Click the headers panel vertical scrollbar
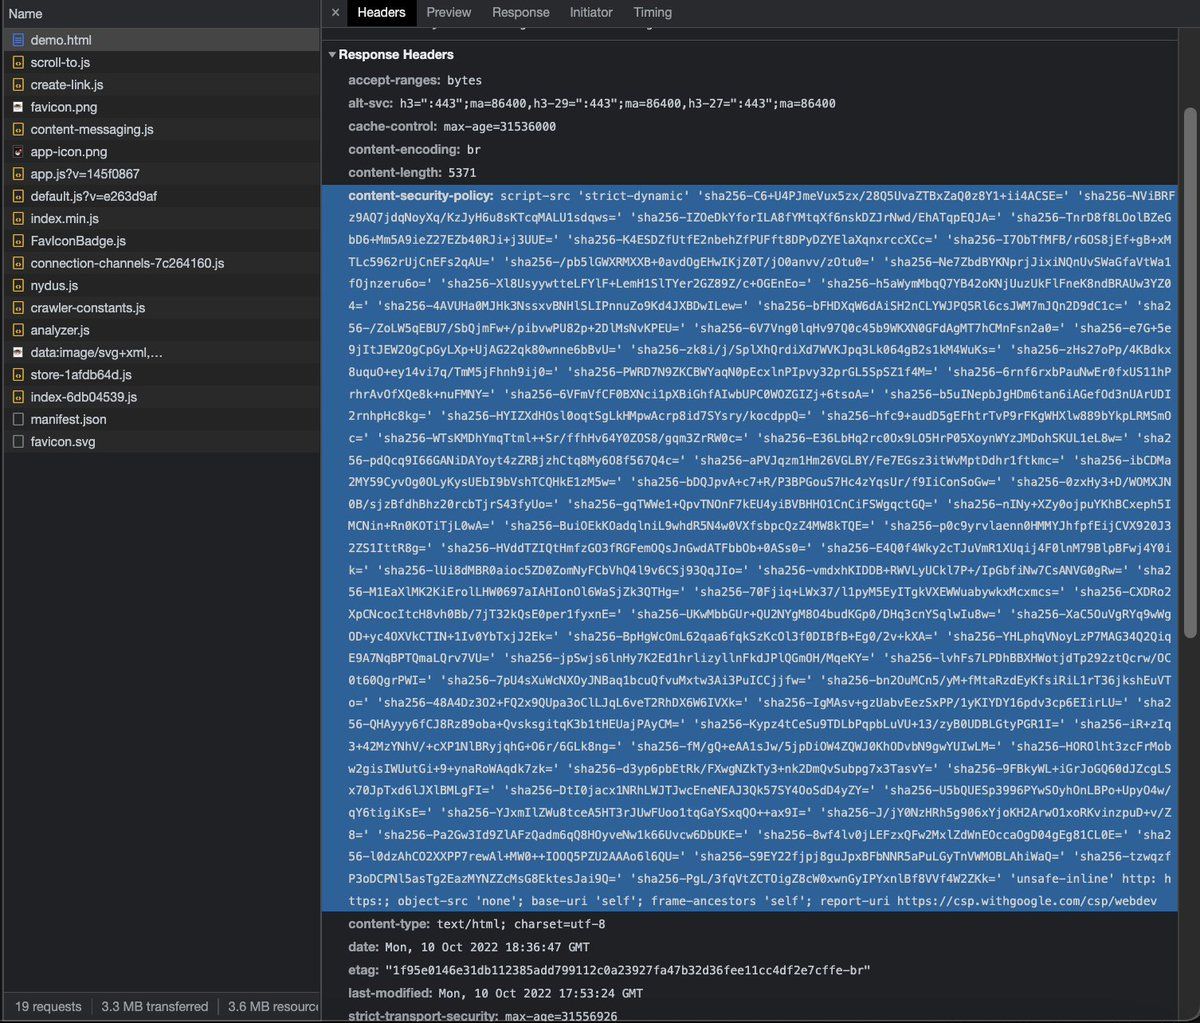Image resolution: width=1200 pixels, height=1023 pixels. pos(1189,370)
